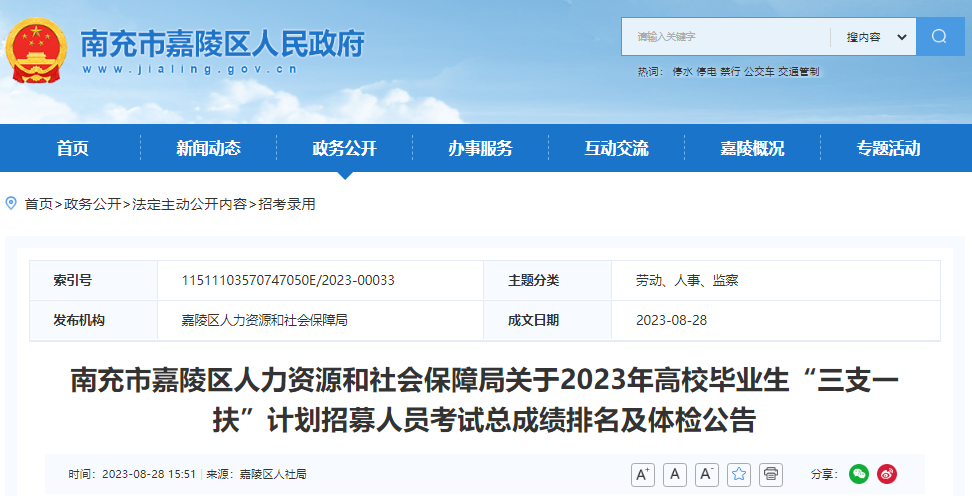Open the 政务公开 navigation tab
Screen dimensions: 972x496
pos(344,148)
